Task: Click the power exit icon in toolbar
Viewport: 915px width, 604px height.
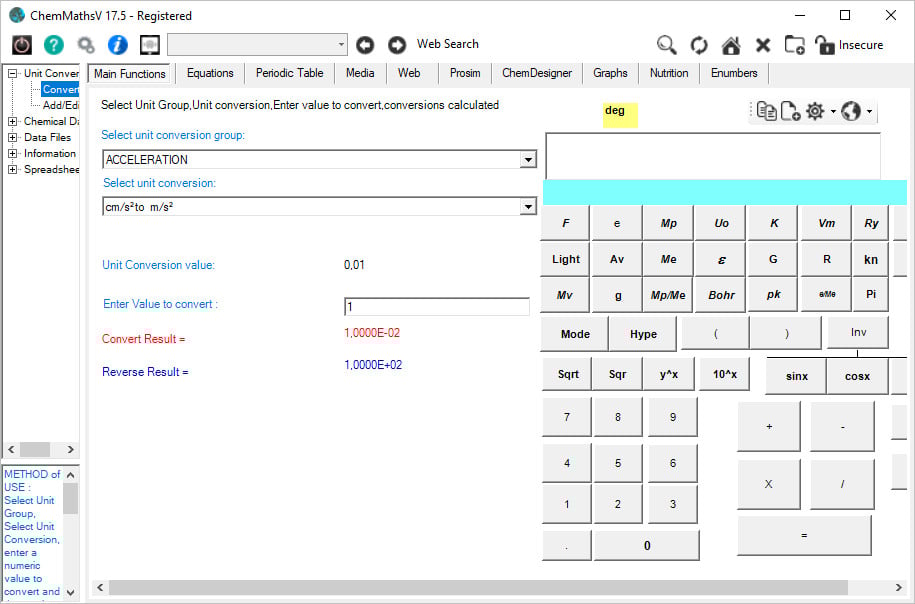Action: [x=22, y=45]
